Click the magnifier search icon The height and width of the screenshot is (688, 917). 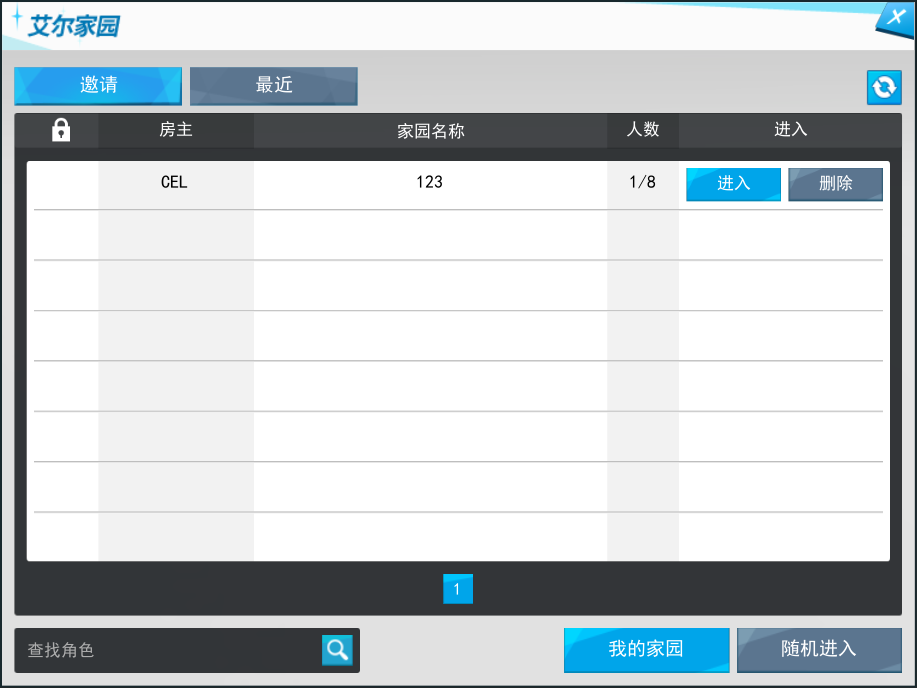click(338, 650)
